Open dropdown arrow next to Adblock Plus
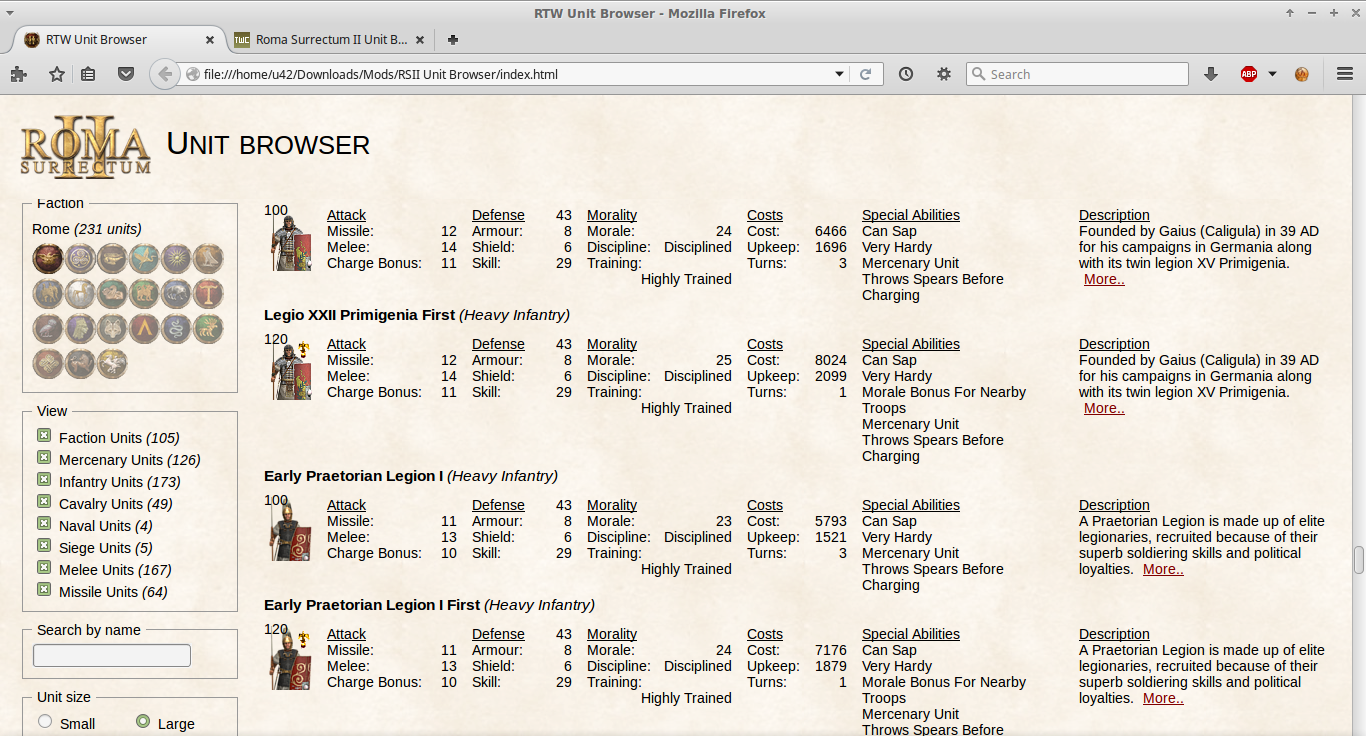This screenshot has width=1366, height=736. (x=1272, y=74)
